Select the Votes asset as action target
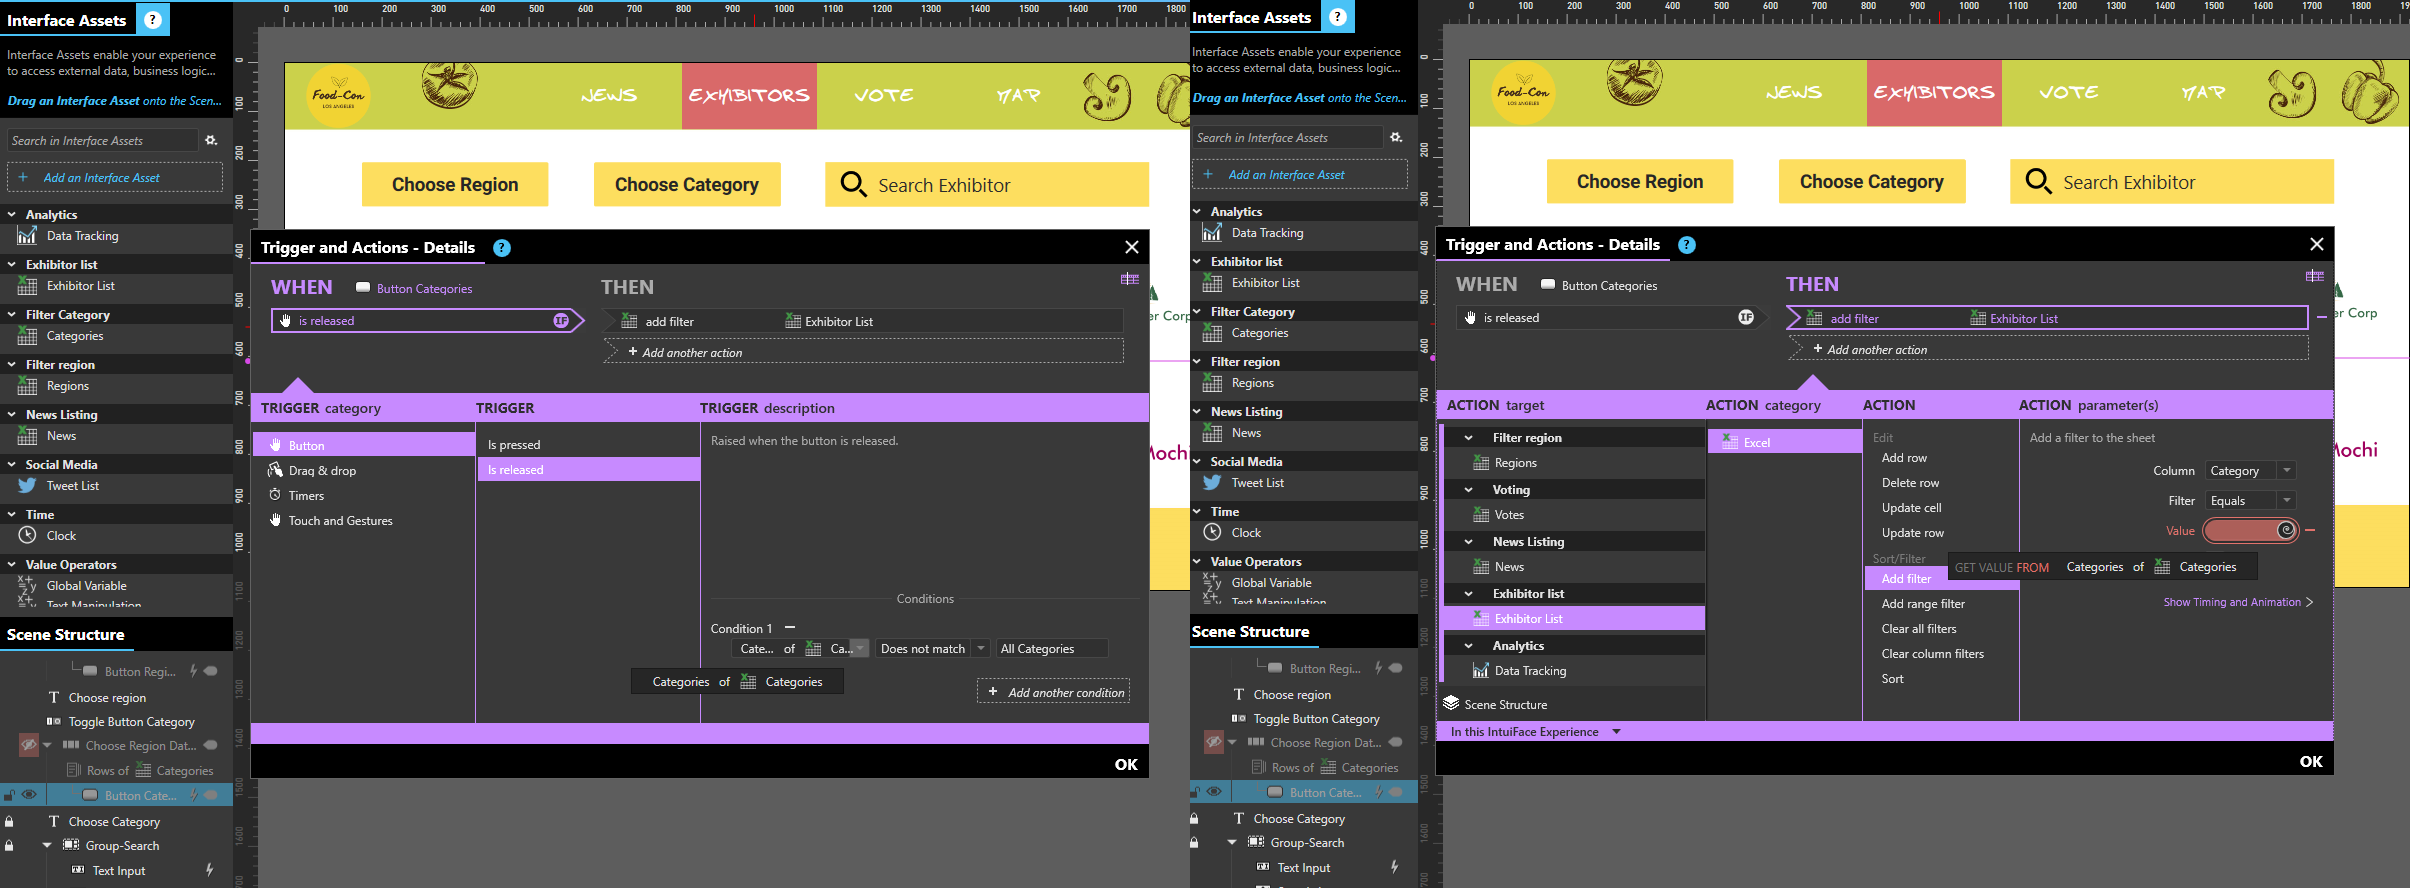The height and width of the screenshot is (888, 2410). click(1508, 515)
